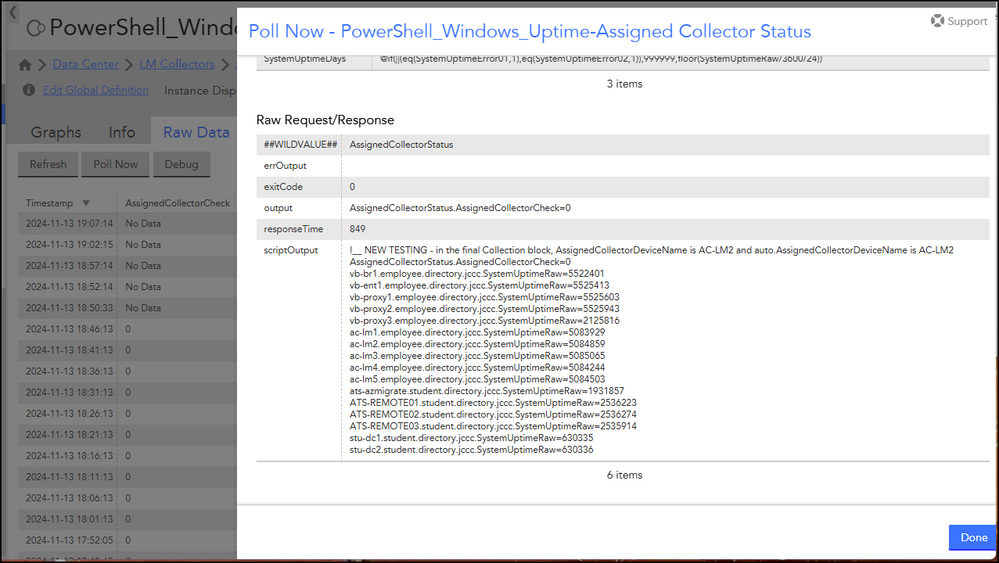
Task: Click the stu-dc2 SystemUptimeRaw=630336 line
Action: click(x=471, y=450)
